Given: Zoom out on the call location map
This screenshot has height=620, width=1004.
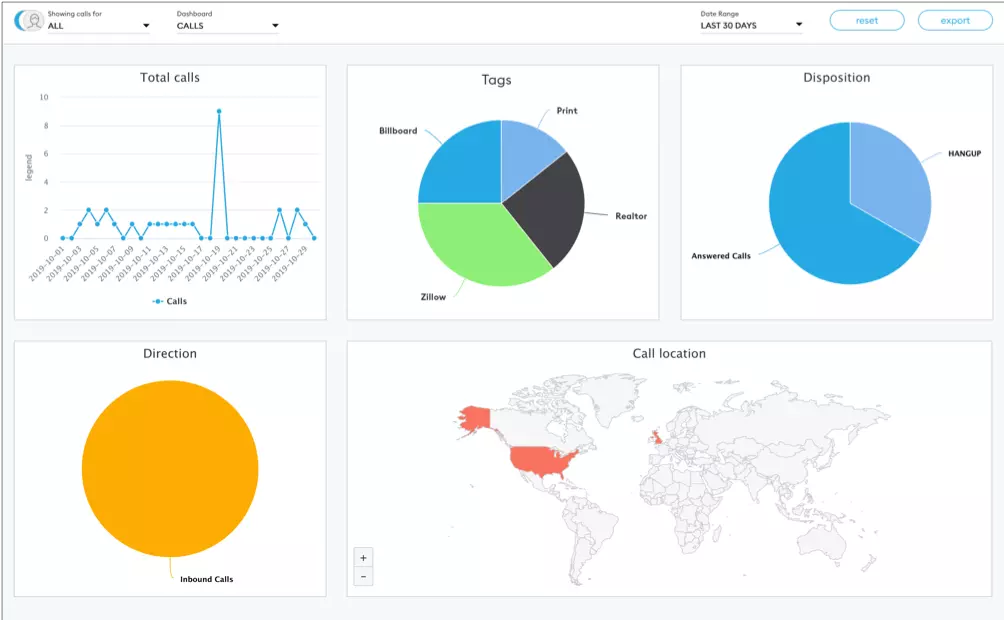Looking at the screenshot, I should [x=363, y=576].
